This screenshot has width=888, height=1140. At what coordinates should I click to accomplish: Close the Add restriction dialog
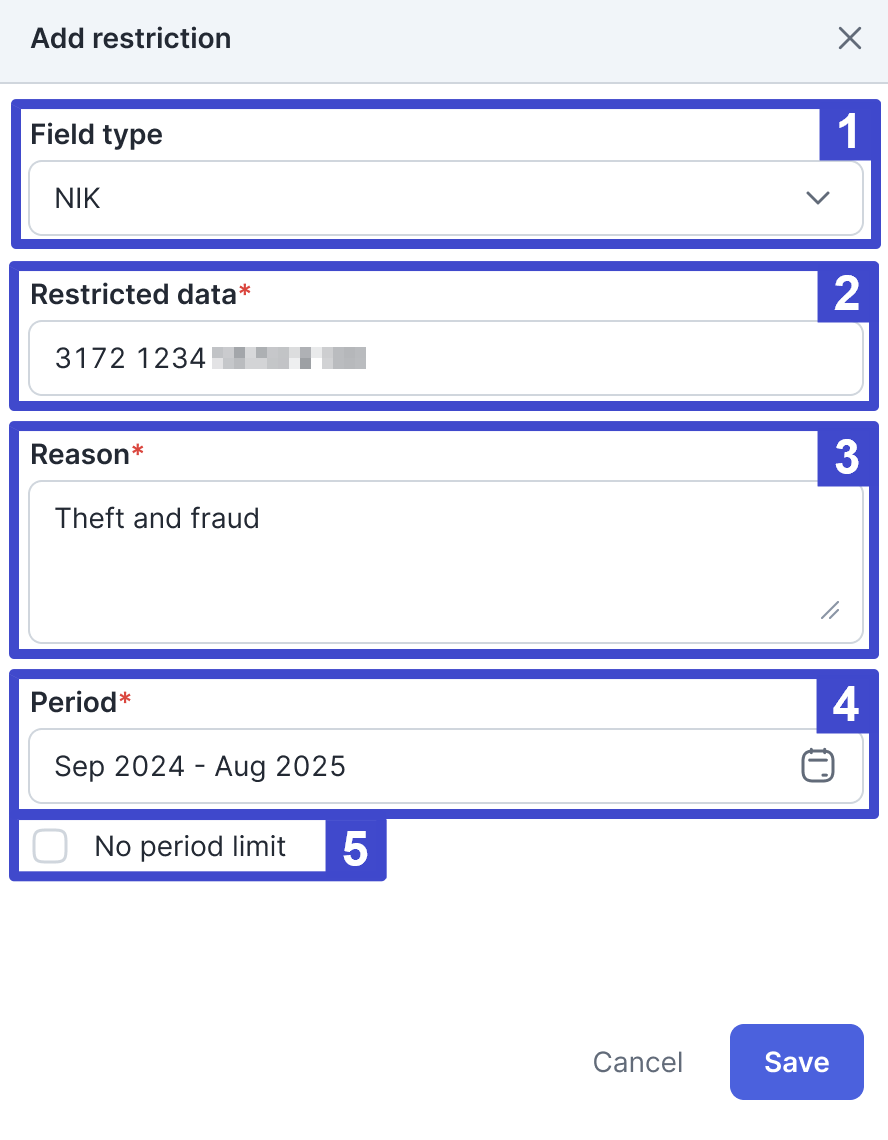tap(849, 39)
